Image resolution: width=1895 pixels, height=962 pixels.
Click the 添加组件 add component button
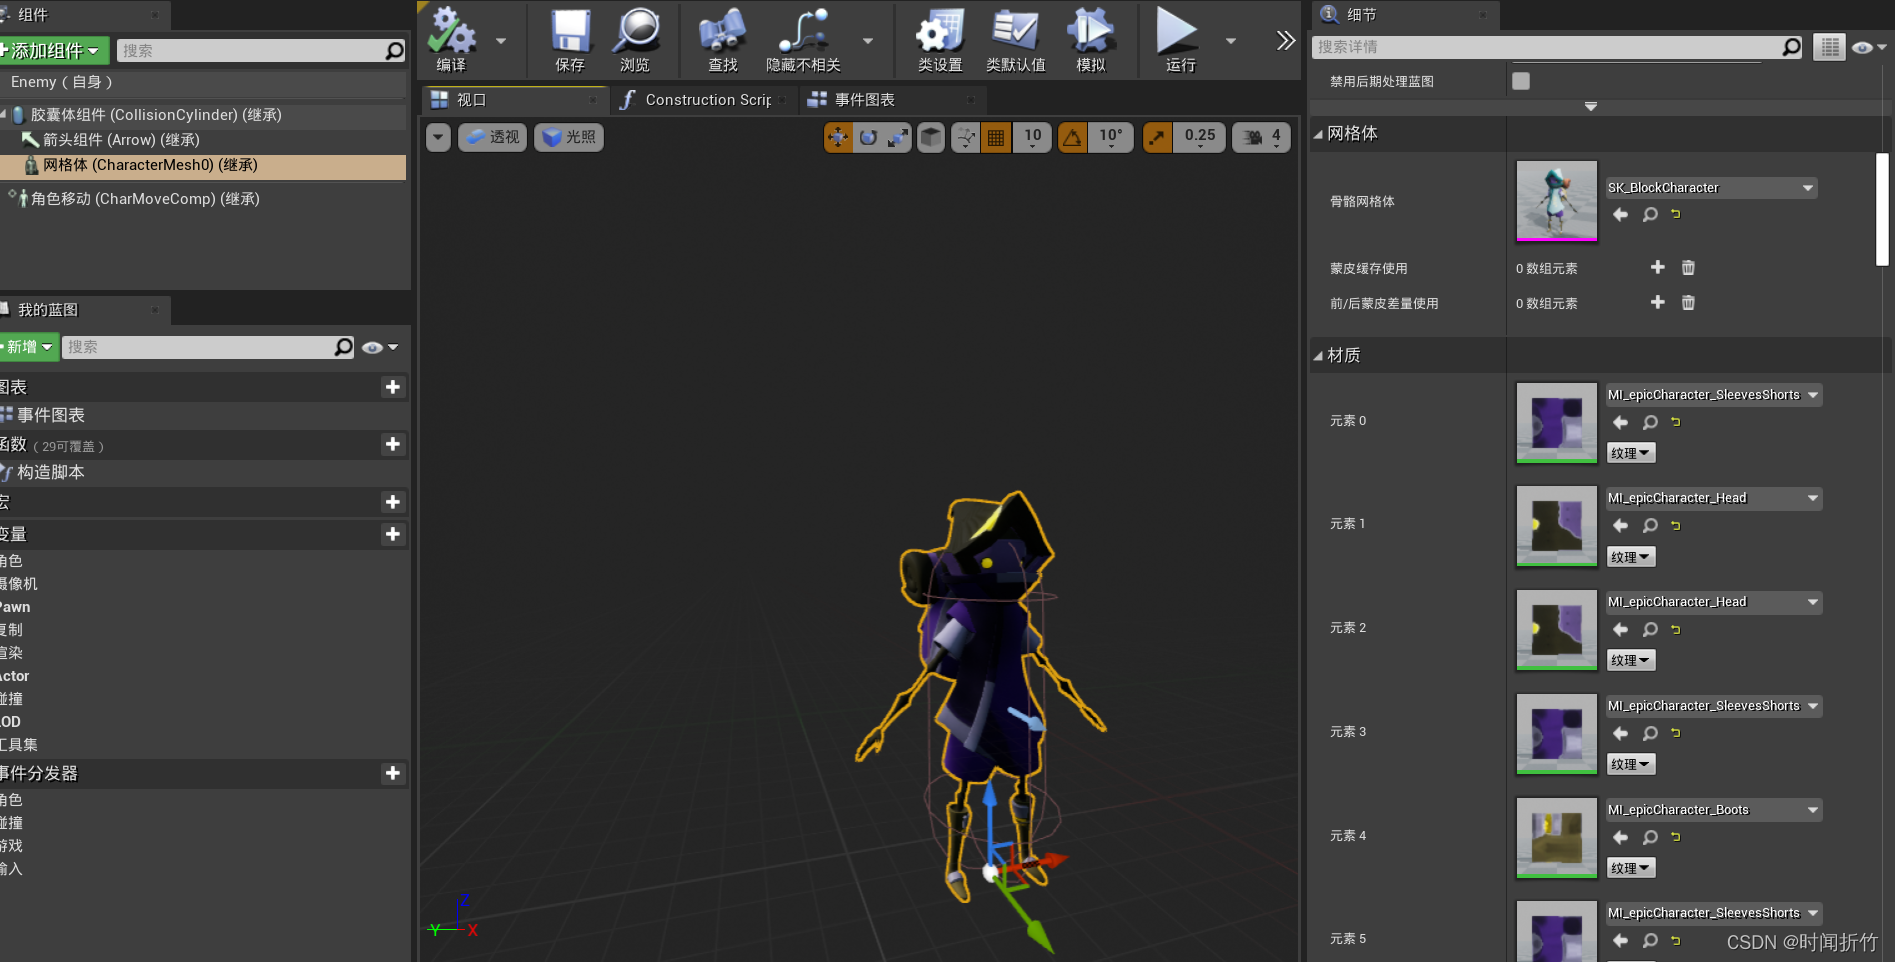click(53, 51)
